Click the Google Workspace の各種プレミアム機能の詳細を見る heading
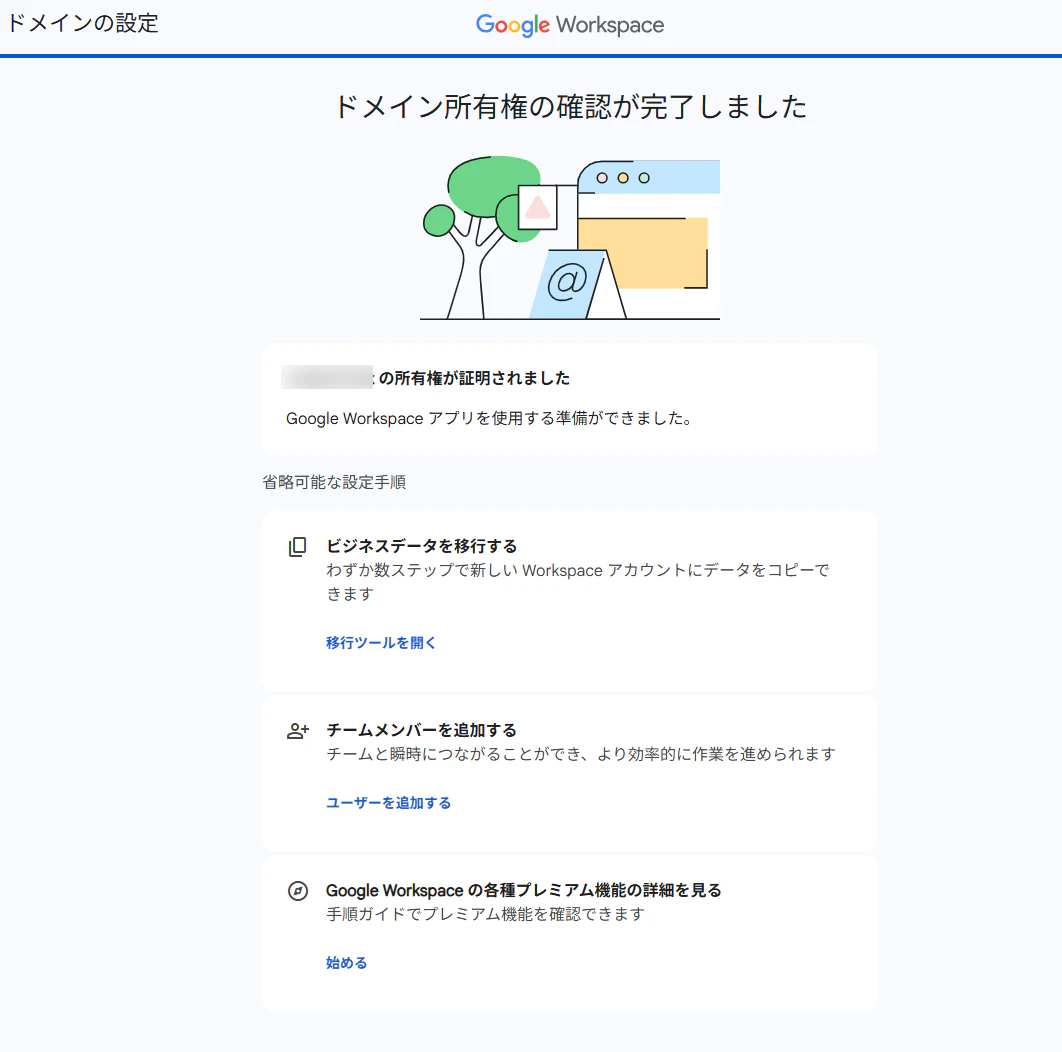The height and width of the screenshot is (1052, 1062). pyautogui.click(x=524, y=890)
